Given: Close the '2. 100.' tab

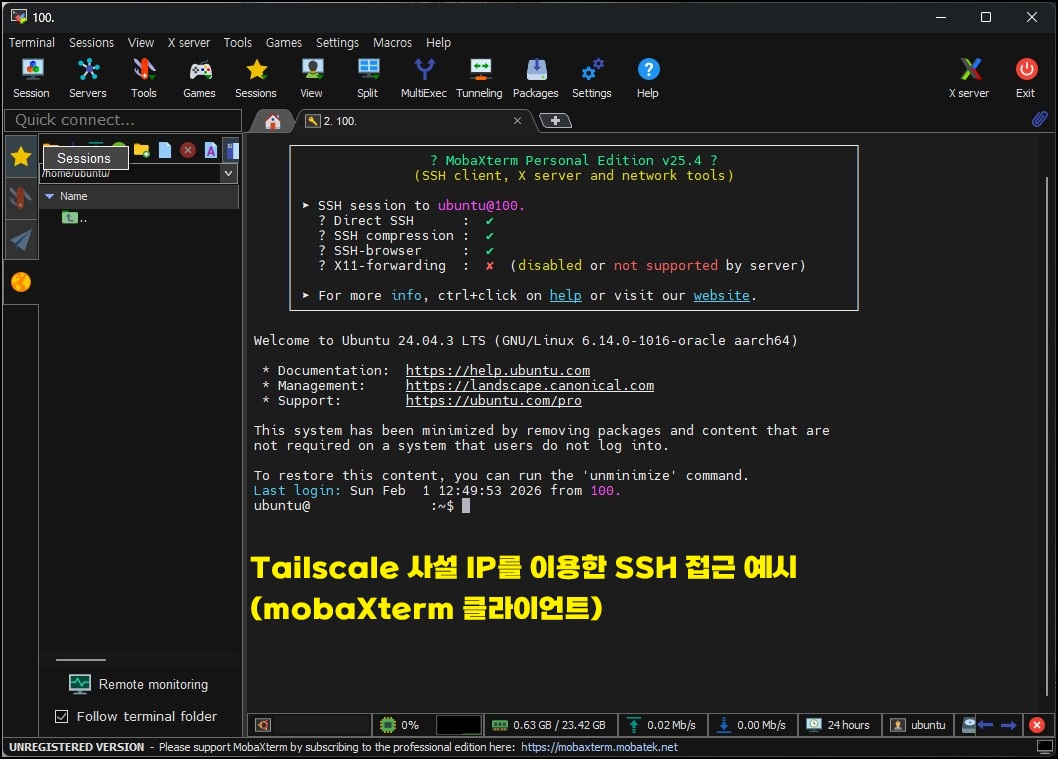Looking at the screenshot, I should coord(518,121).
